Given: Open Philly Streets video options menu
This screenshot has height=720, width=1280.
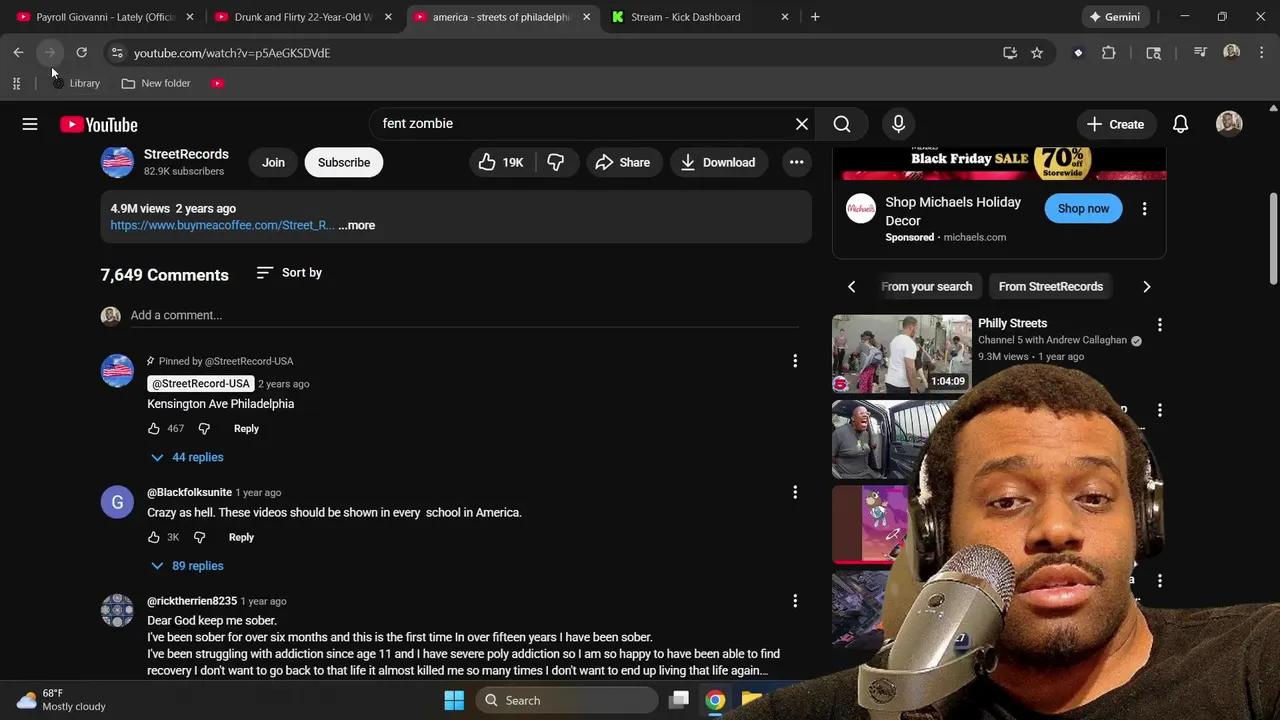Looking at the screenshot, I should pos(1159,325).
